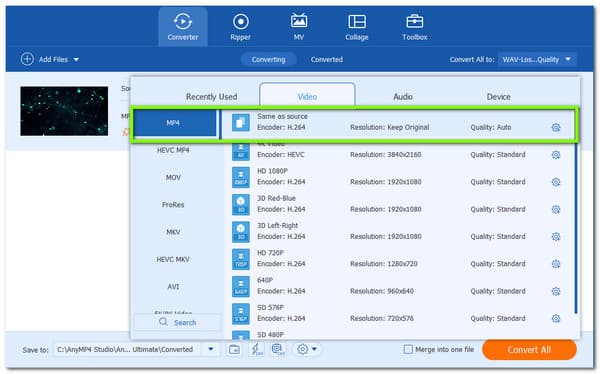600x374 pixels.
Task: Toggle the GPU hardware acceleration icon
Action: coord(278,349)
